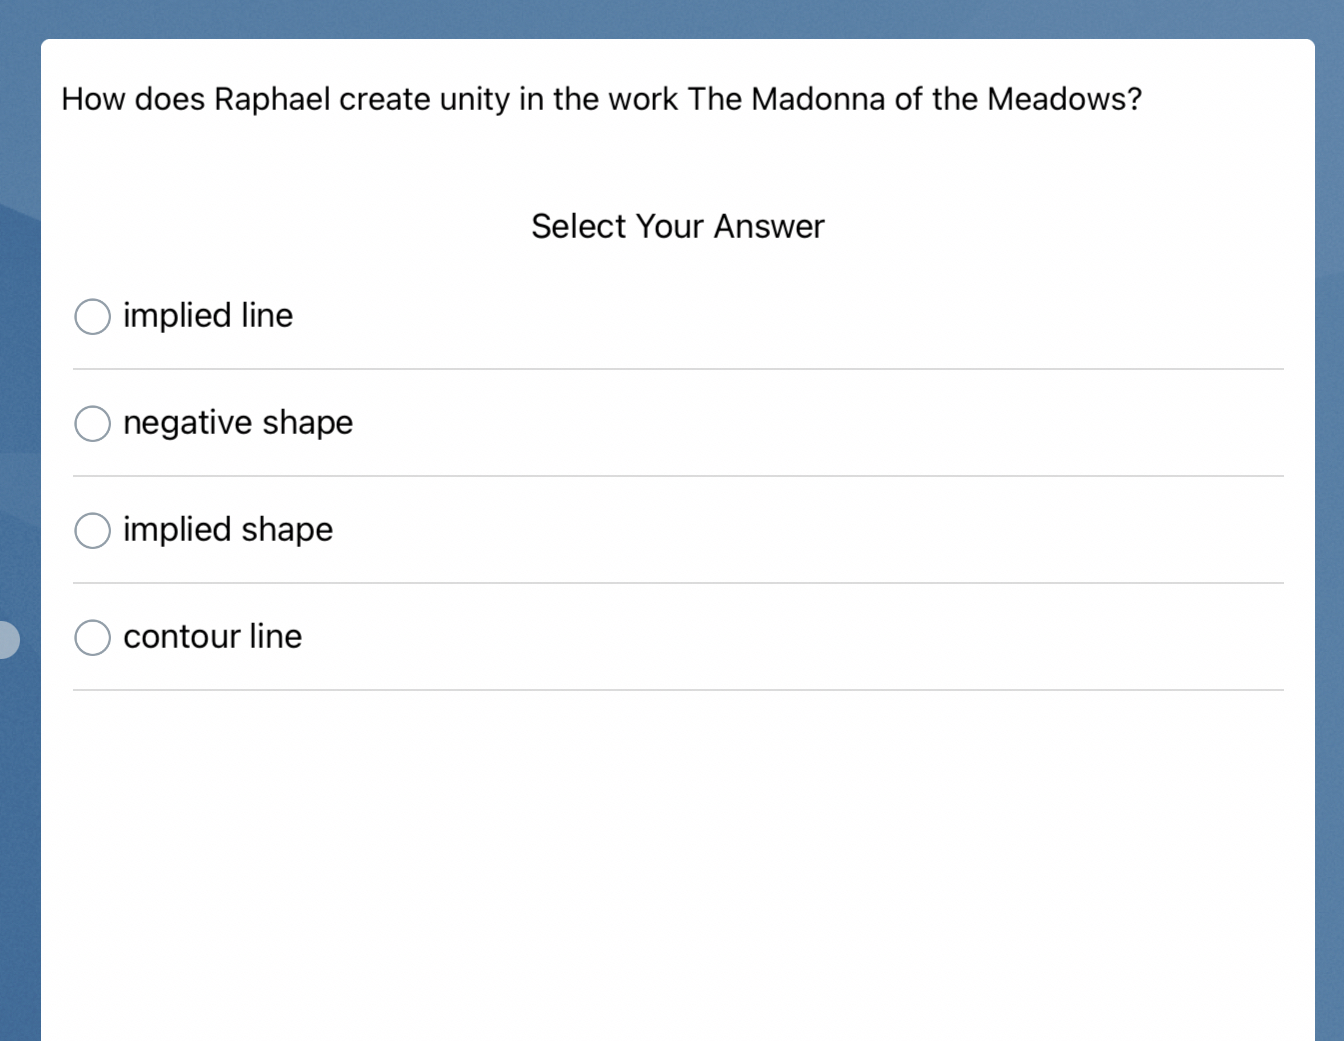This screenshot has height=1041, width=1344.
Task: Select the "contour line" radio button
Action: [92, 637]
